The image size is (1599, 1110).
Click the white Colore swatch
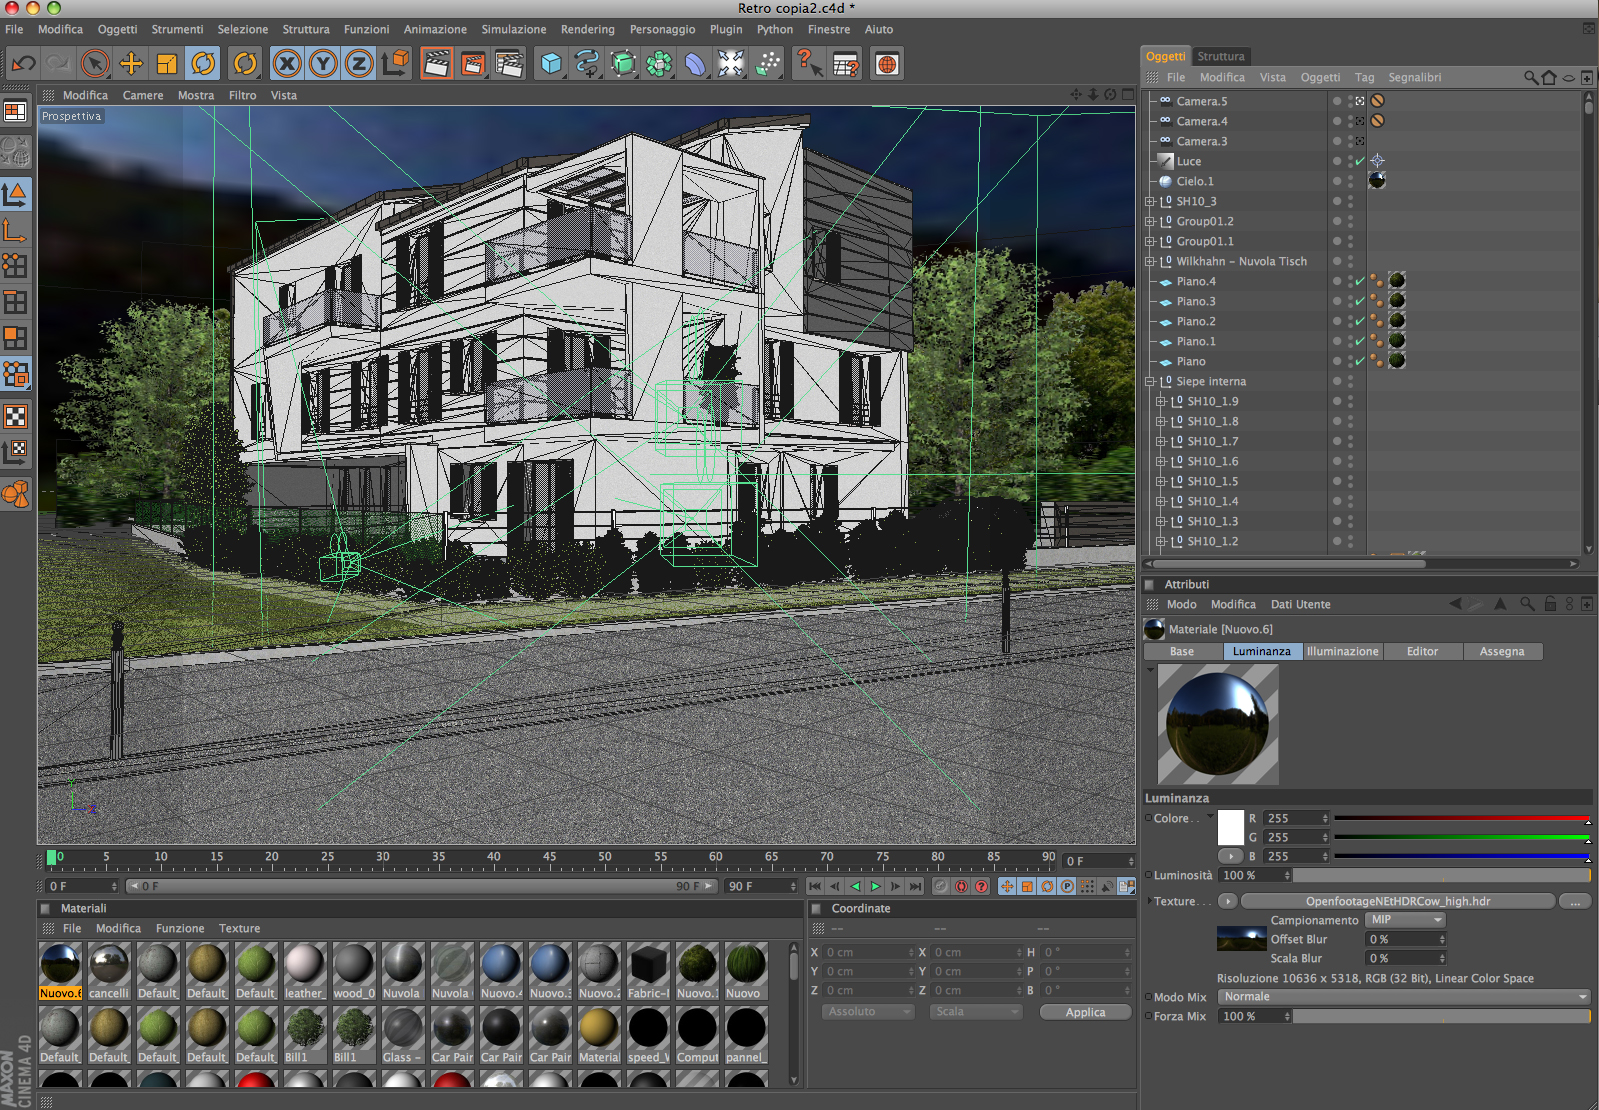[x=1231, y=827]
